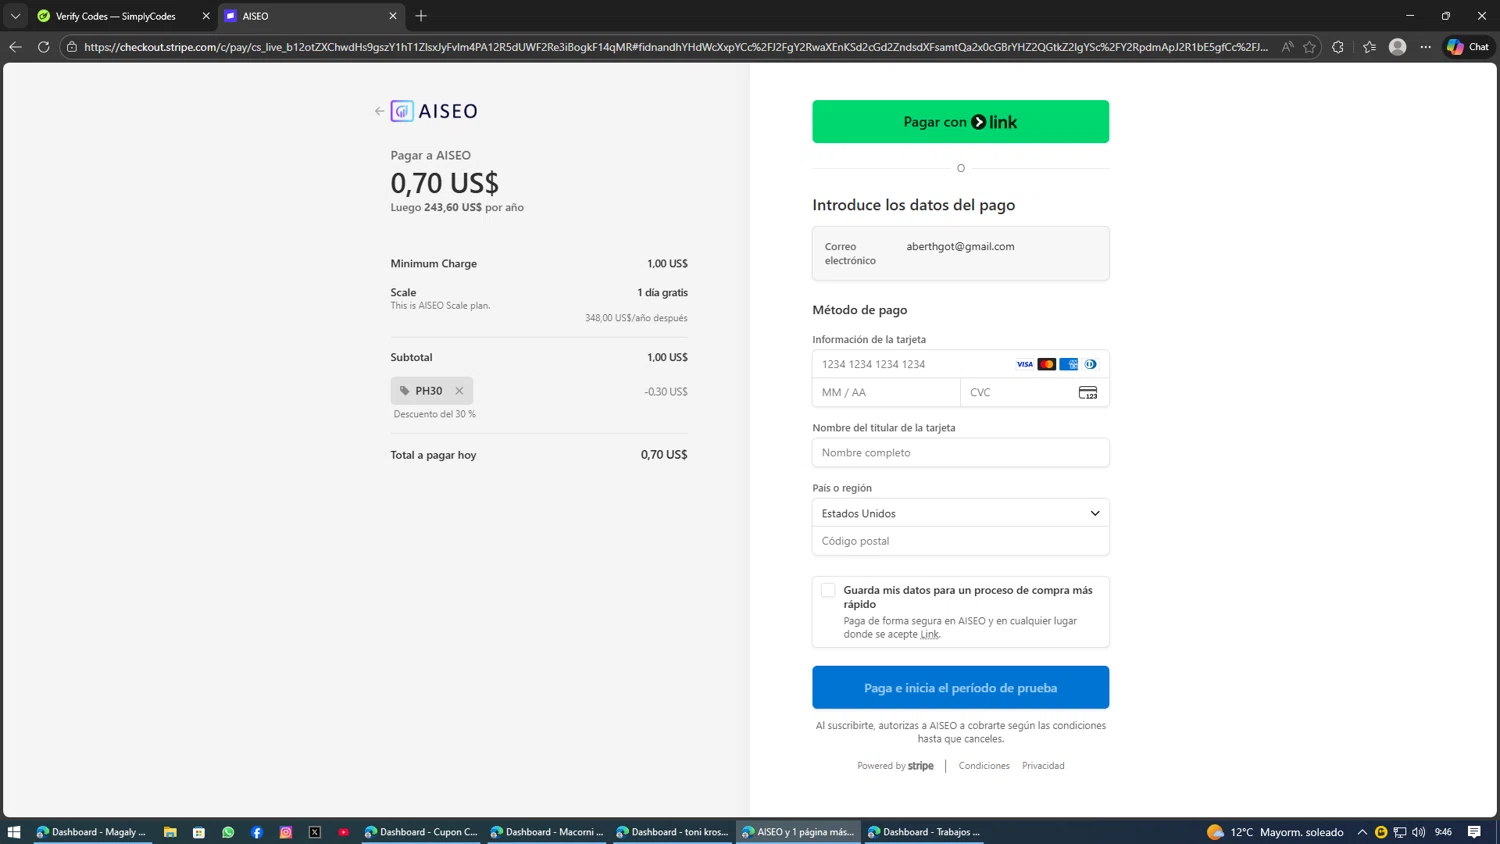
Task: View site information lock icon
Action: [72, 47]
